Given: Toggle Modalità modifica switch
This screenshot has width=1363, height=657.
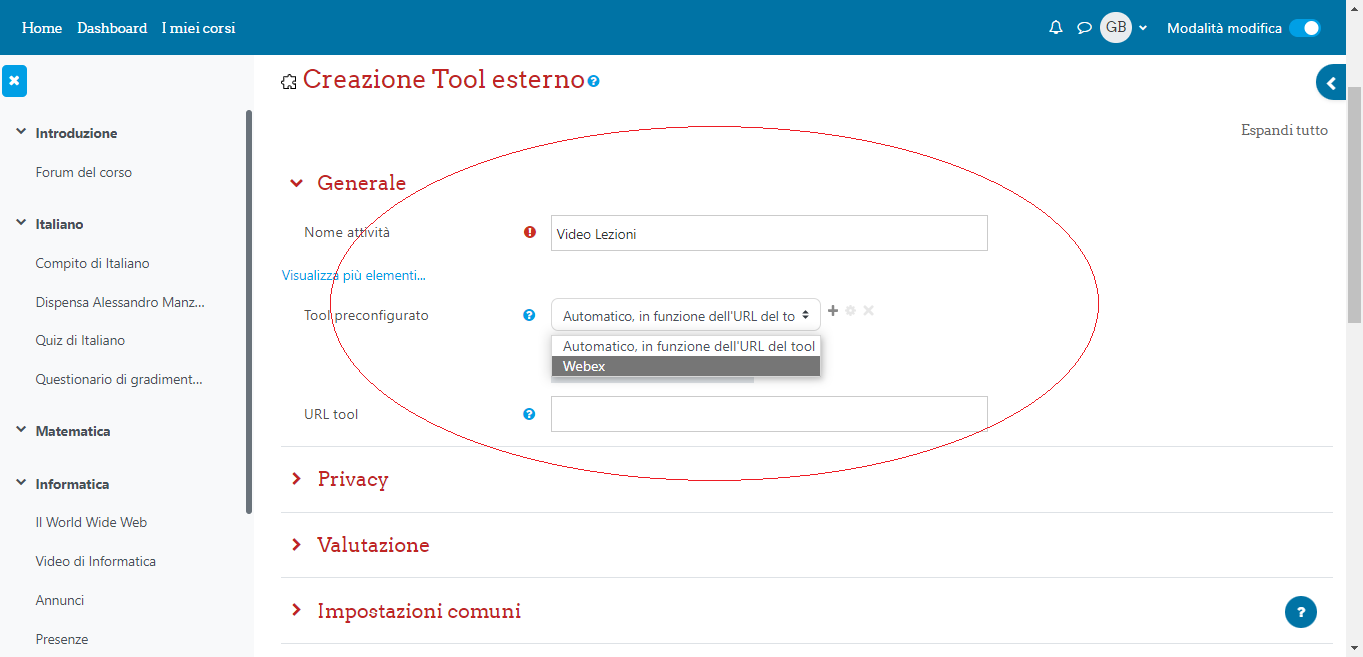Looking at the screenshot, I should click(x=1304, y=28).
